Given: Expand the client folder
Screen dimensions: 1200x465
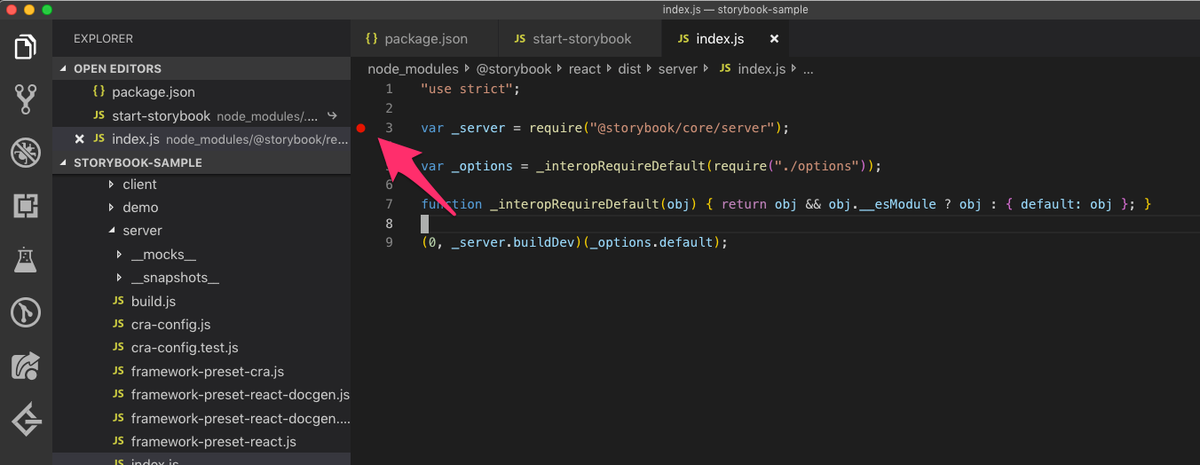Looking at the screenshot, I should 111,185.
